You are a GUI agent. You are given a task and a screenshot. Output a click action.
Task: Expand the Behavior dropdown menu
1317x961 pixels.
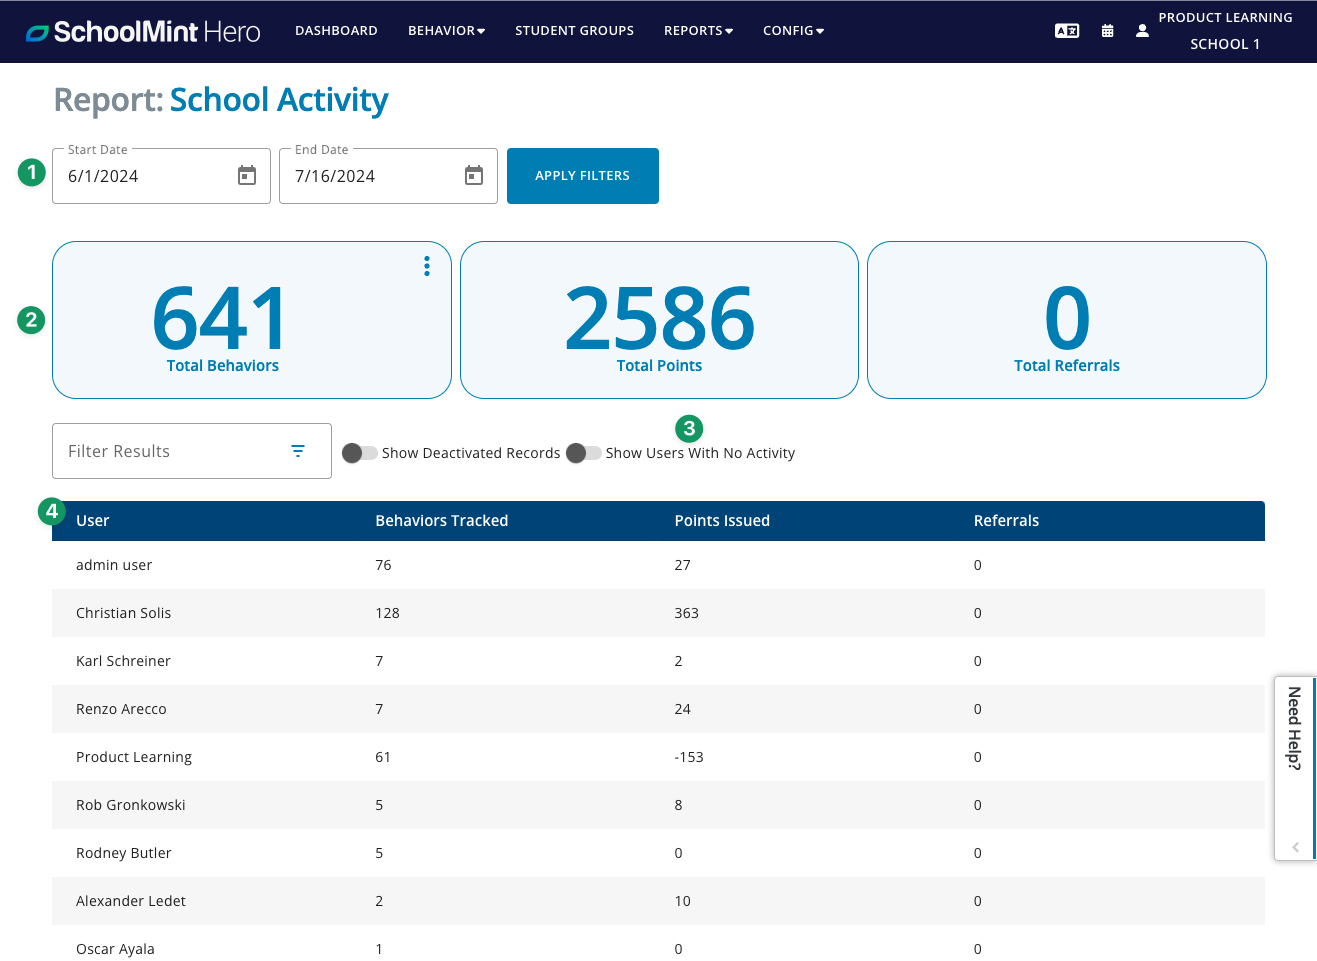[x=446, y=31]
